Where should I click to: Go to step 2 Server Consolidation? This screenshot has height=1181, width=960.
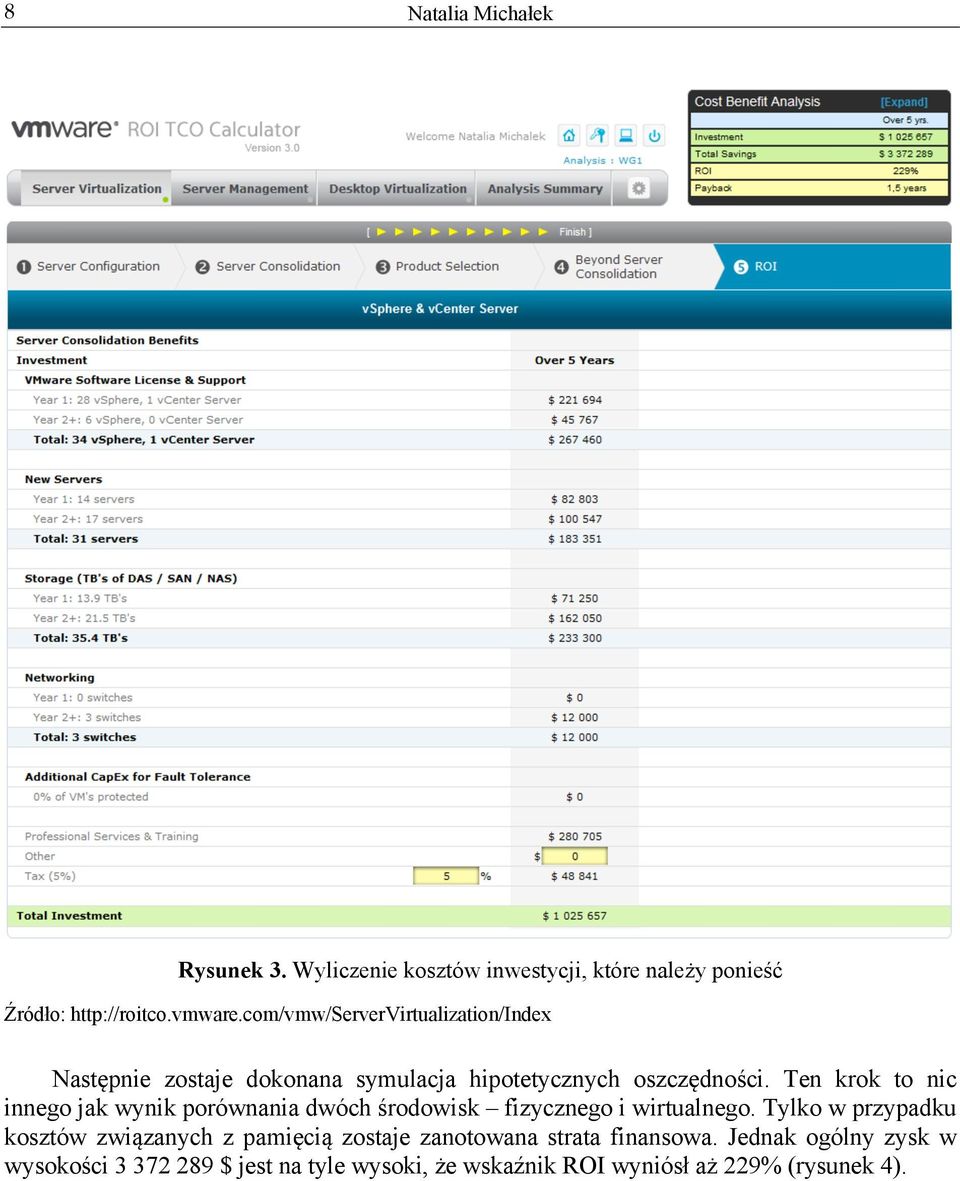click(x=268, y=267)
